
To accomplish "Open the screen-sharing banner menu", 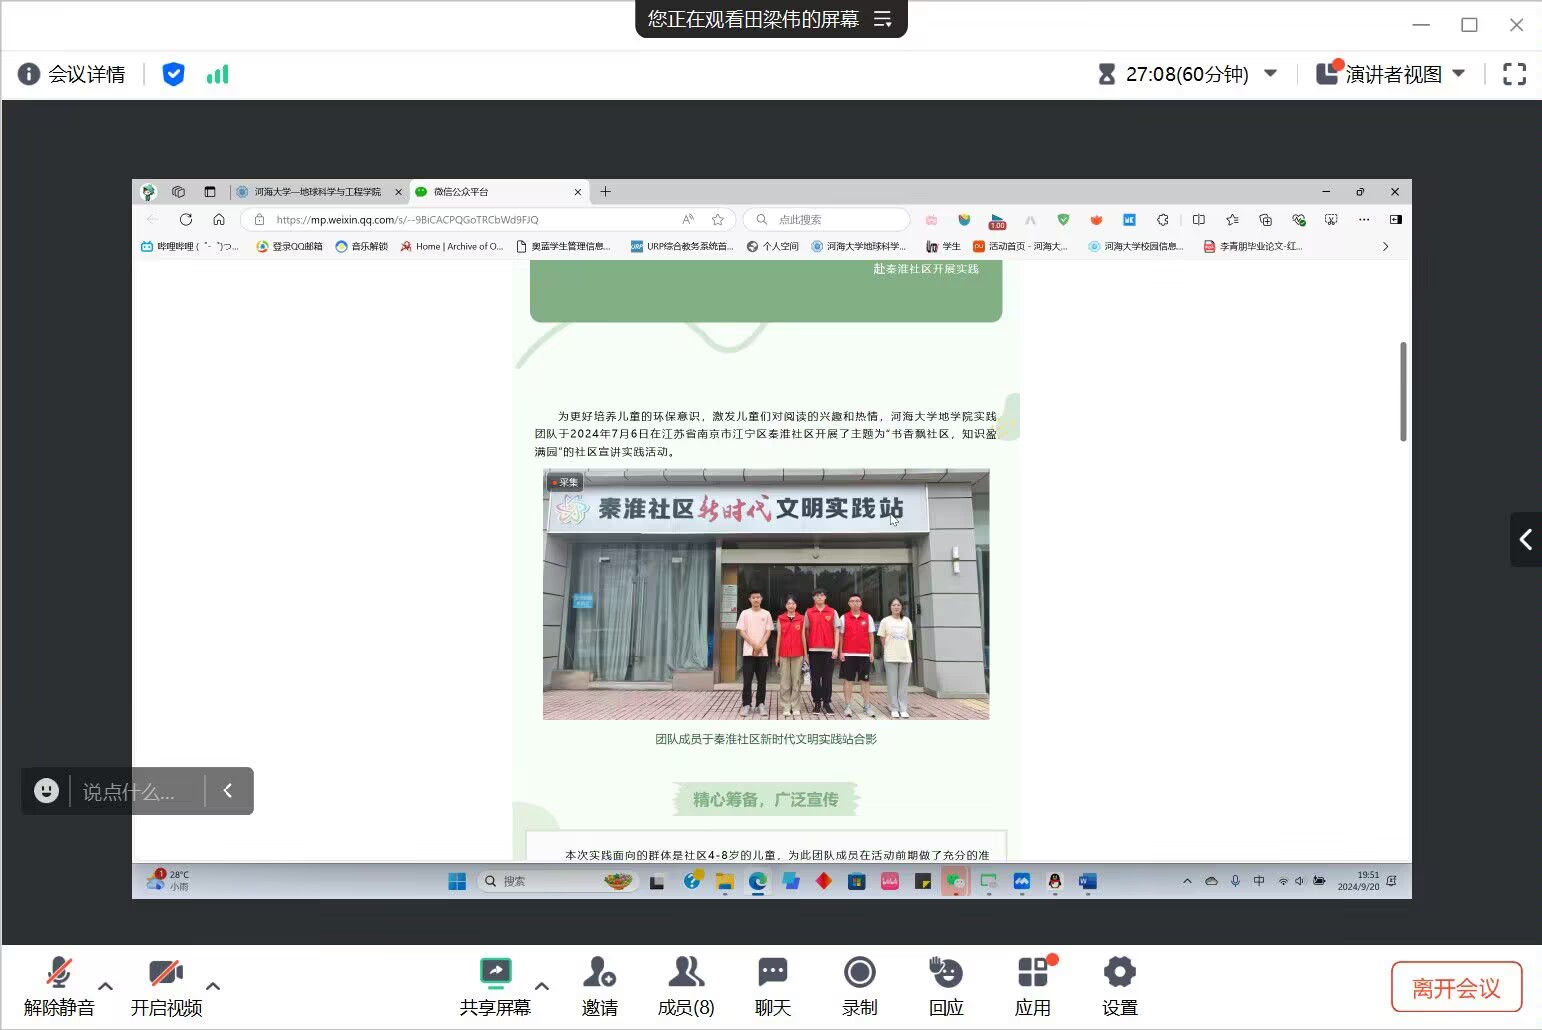I will pyautogui.click(x=882, y=19).
